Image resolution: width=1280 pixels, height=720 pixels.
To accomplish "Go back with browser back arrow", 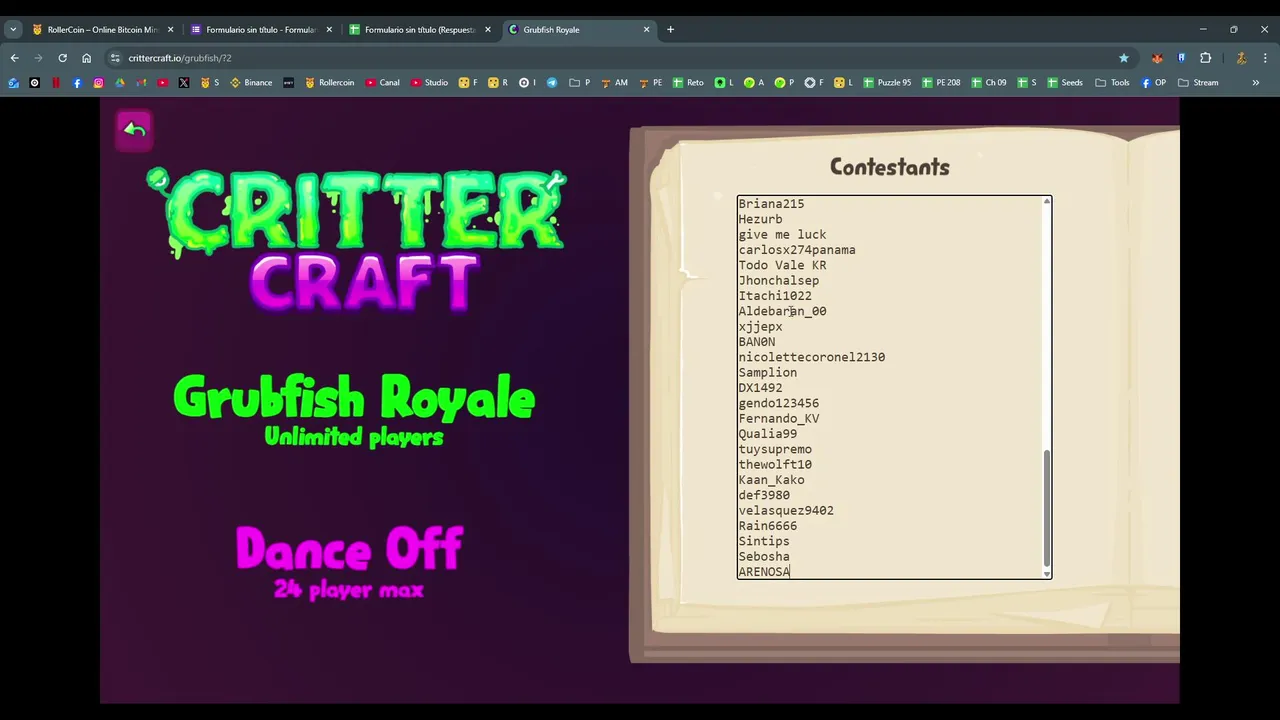I will tap(14, 58).
